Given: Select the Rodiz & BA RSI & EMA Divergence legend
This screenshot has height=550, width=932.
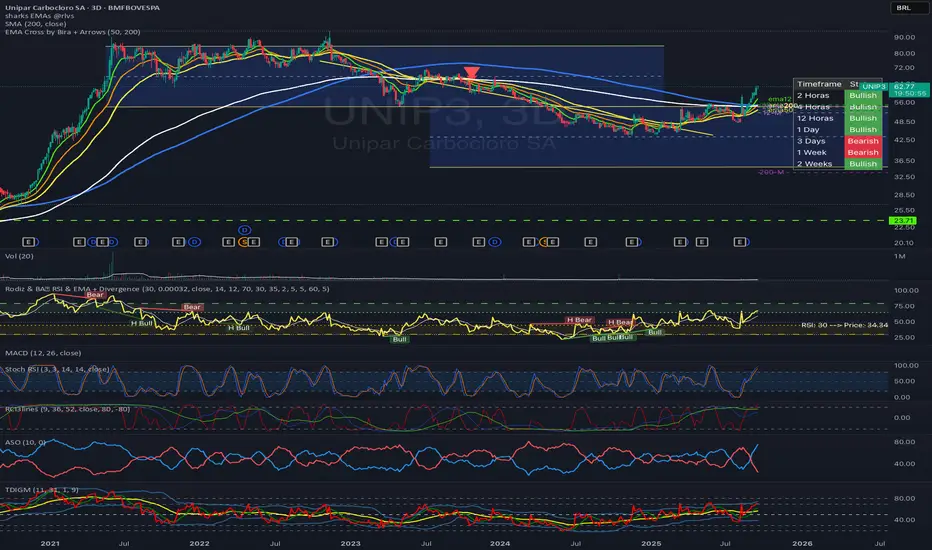Looking at the screenshot, I should 167,289.
